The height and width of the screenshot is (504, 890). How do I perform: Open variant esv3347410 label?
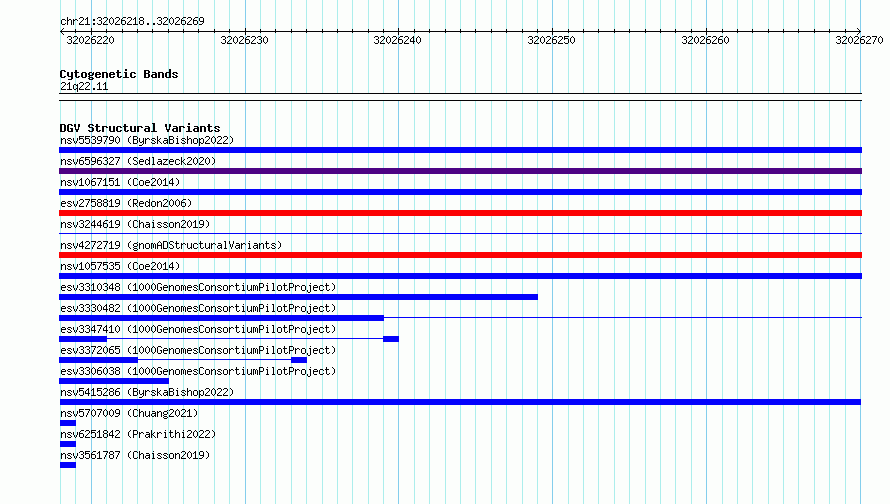(198, 329)
